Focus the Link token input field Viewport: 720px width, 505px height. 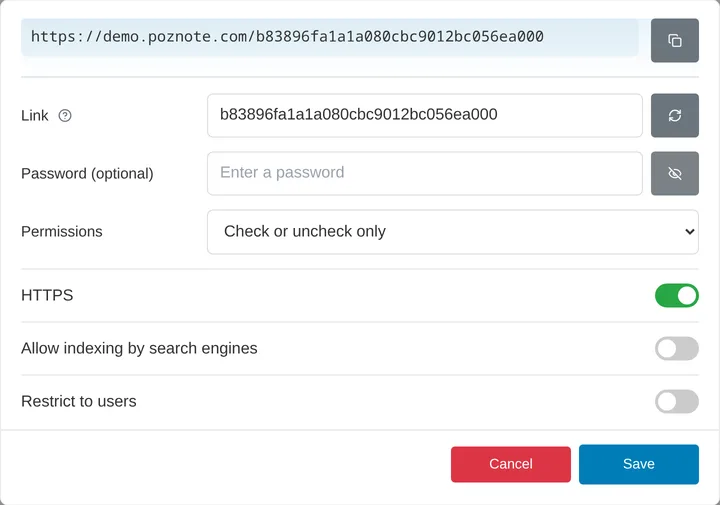pyautogui.click(x=425, y=116)
